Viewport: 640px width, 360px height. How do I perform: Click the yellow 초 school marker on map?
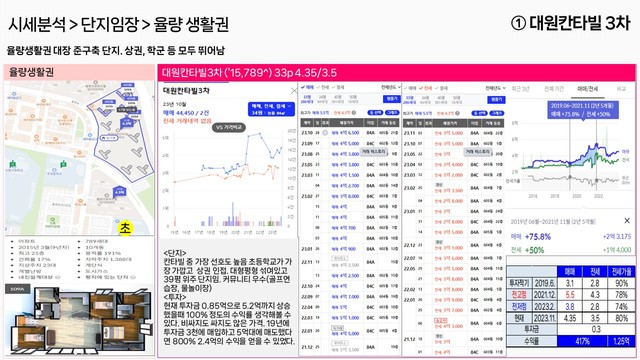click(x=125, y=228)
